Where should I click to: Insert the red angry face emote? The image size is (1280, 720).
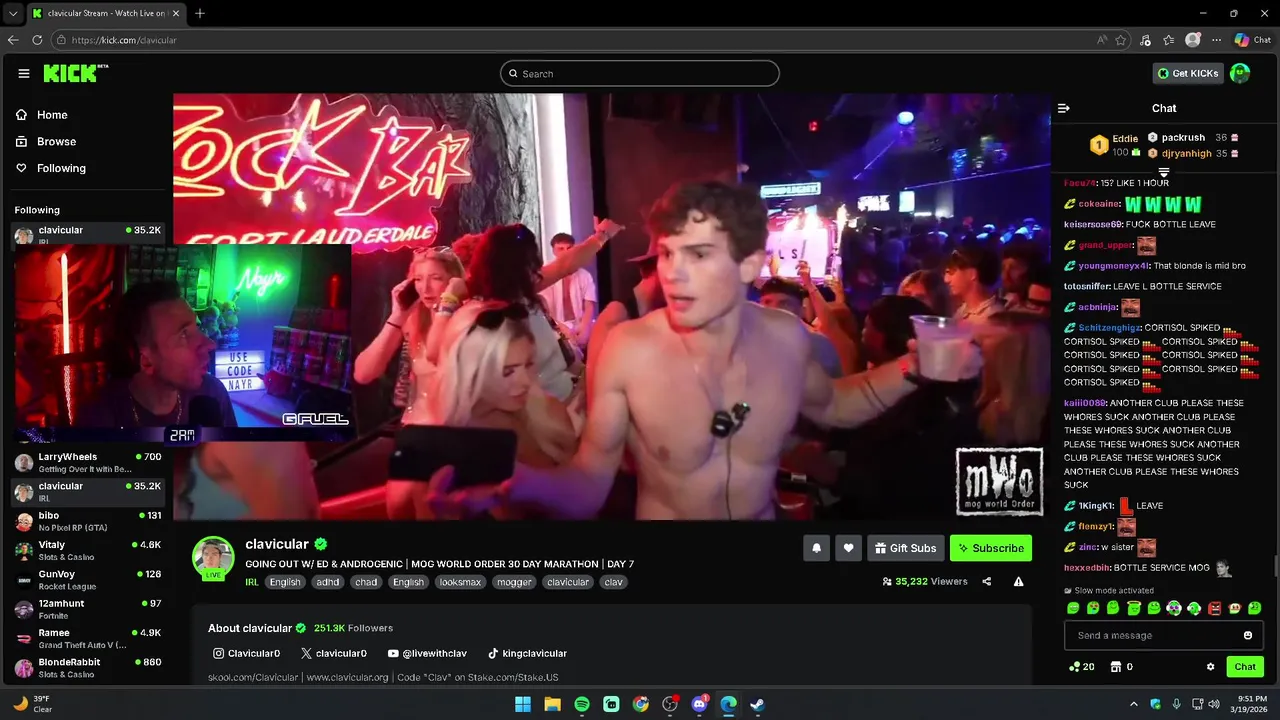coord(1214,608)
